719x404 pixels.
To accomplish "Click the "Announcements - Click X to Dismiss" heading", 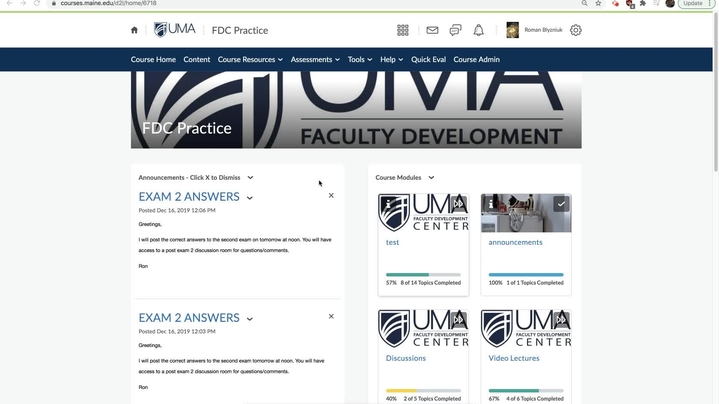I will click(x=189, y=177).
